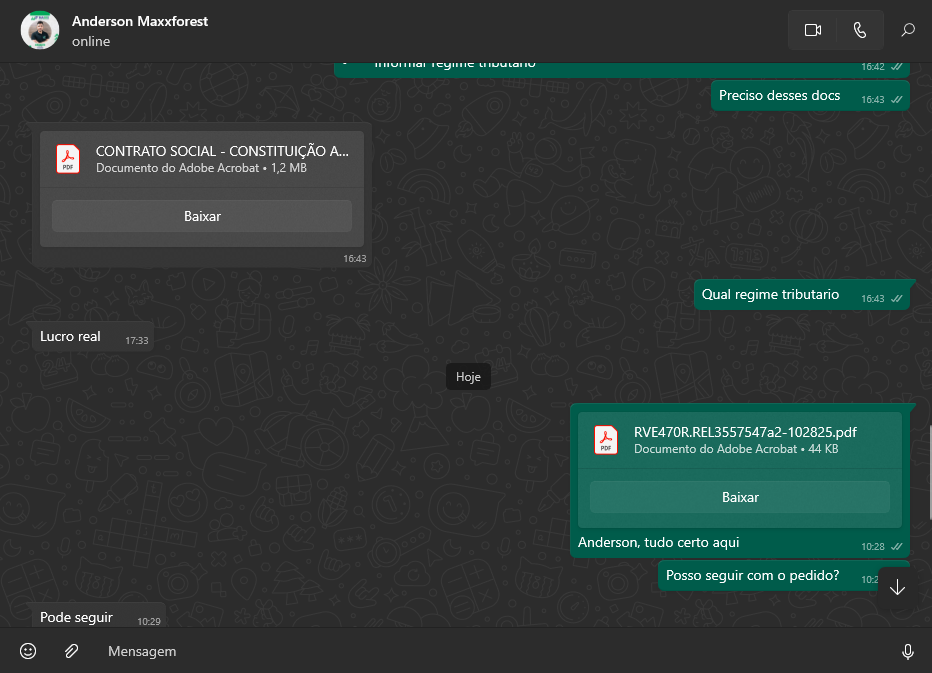This screenshot has height=673, width=932.
Task: Download the CONTRATO SOCIAL PDF with Baixar
Action: click(x=202, y=216)
